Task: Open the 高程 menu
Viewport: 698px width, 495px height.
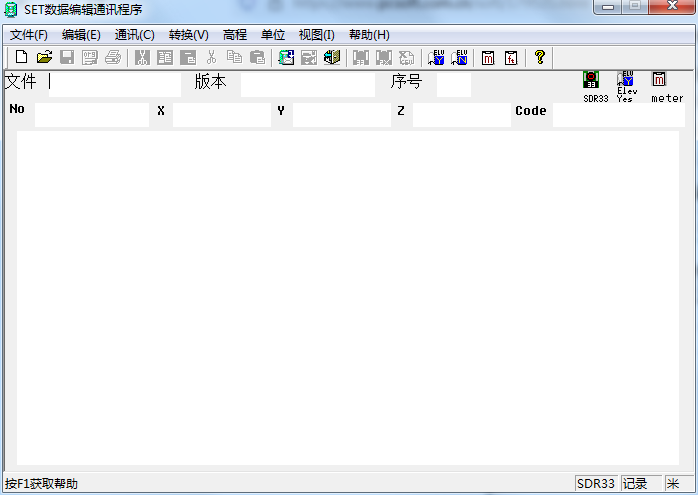Action: 235,35
